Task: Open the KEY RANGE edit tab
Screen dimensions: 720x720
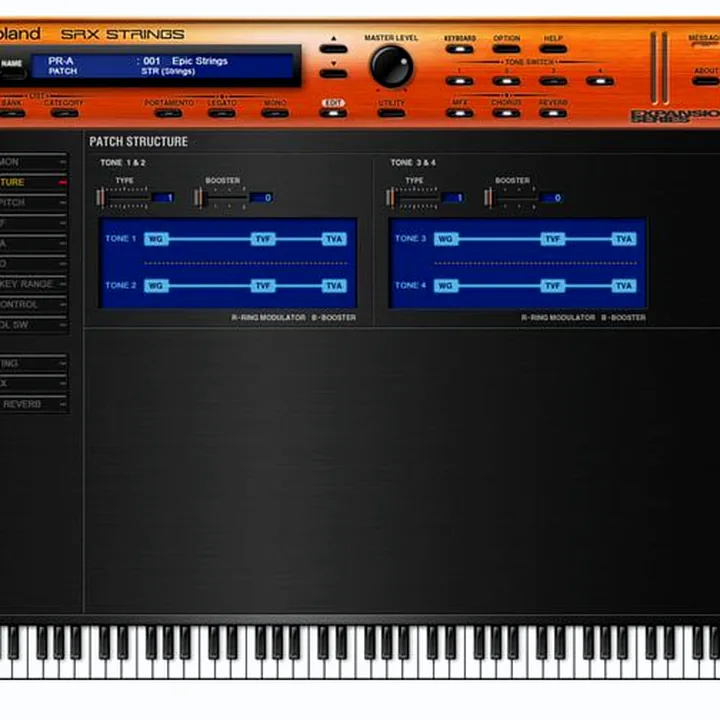Action: [33, 284]
